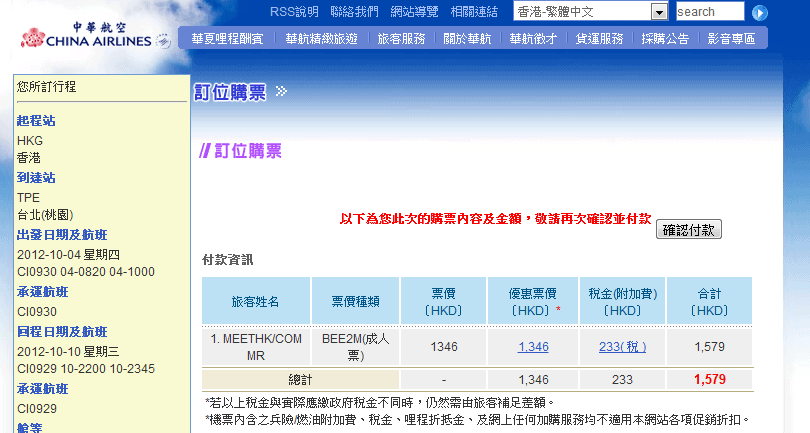Click the 233(稅) tax details link
The width and height of the screenshot is (810, 433).
[x=622, y=347]
